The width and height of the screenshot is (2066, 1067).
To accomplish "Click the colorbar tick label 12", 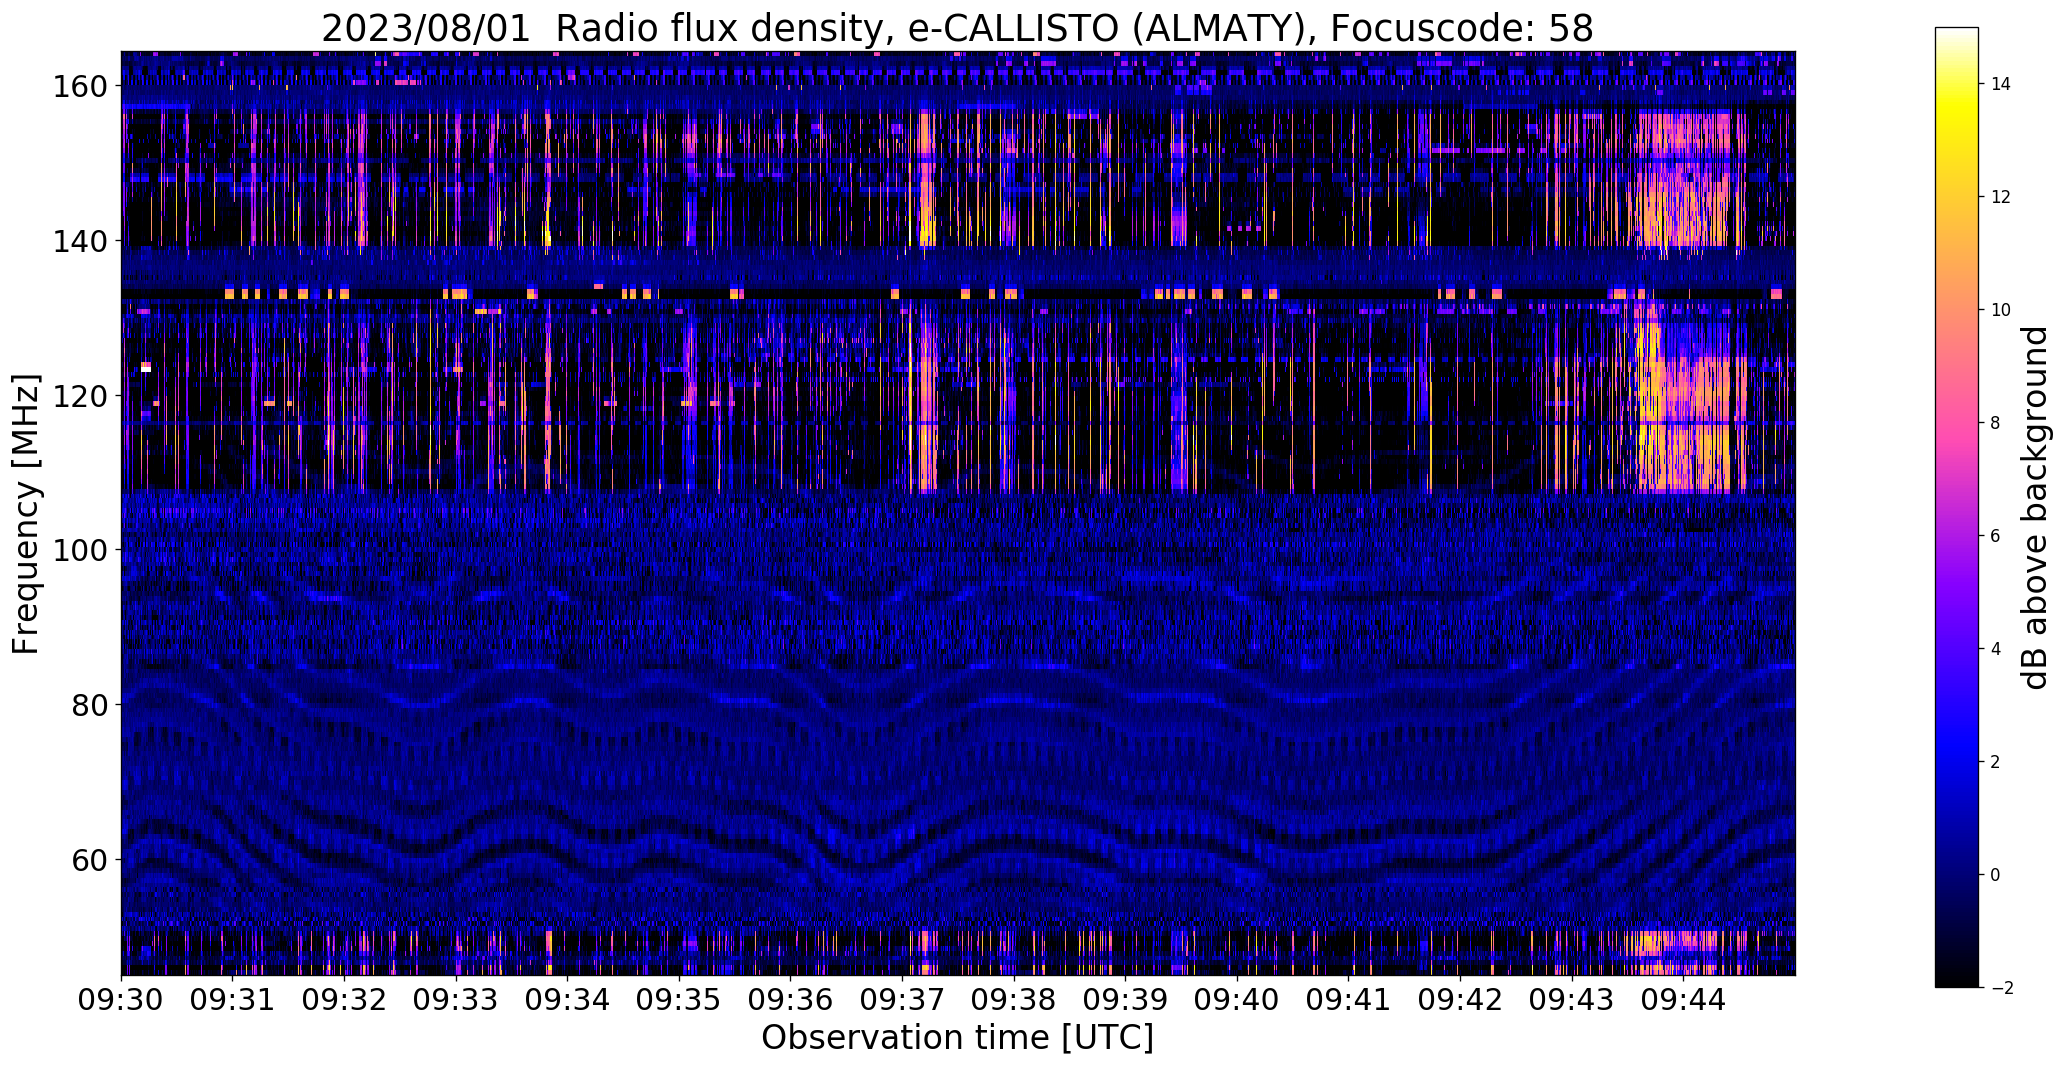I will click(2000, 197).
